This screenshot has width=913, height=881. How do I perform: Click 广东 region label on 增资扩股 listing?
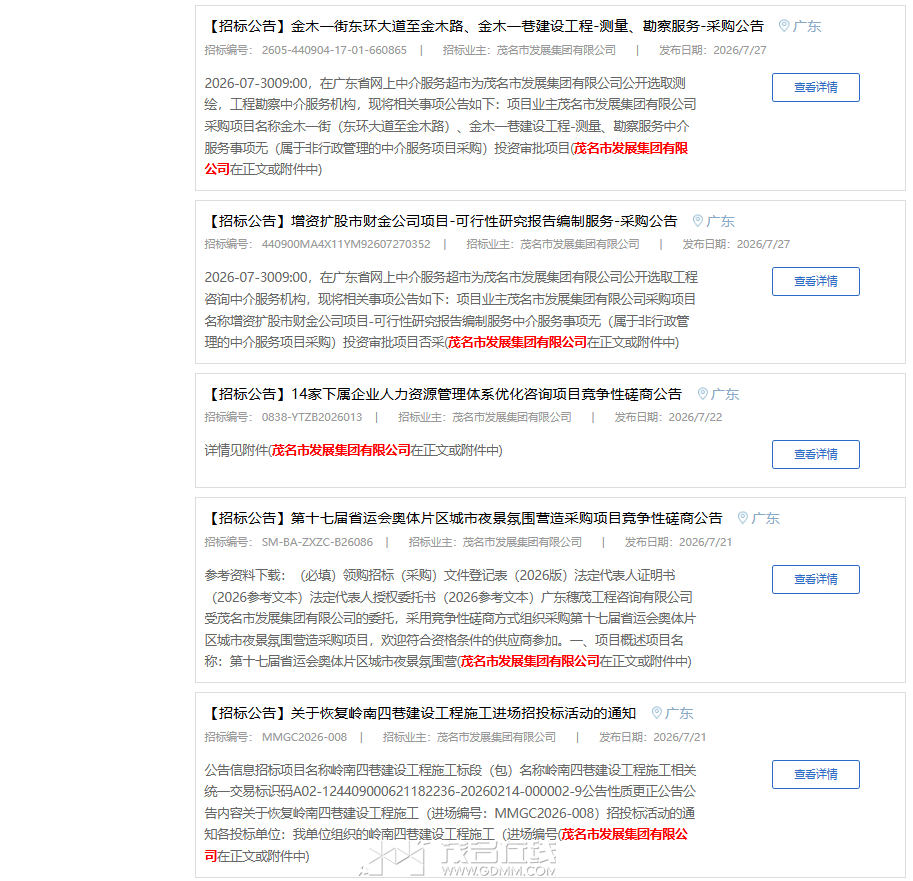(720, 221)
